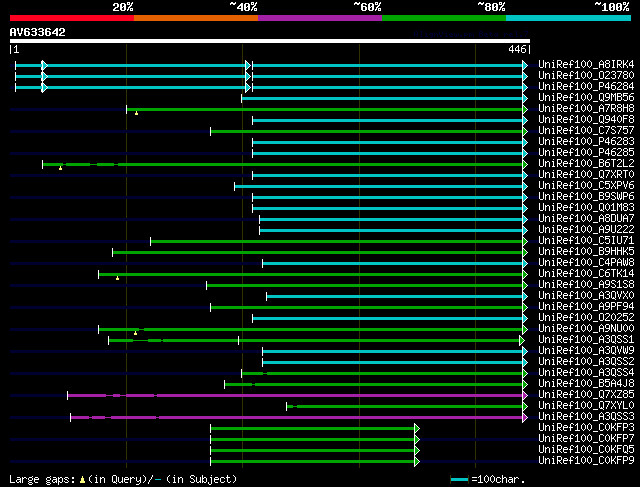Select the UniRef100_P46285 label

point(586,153)
